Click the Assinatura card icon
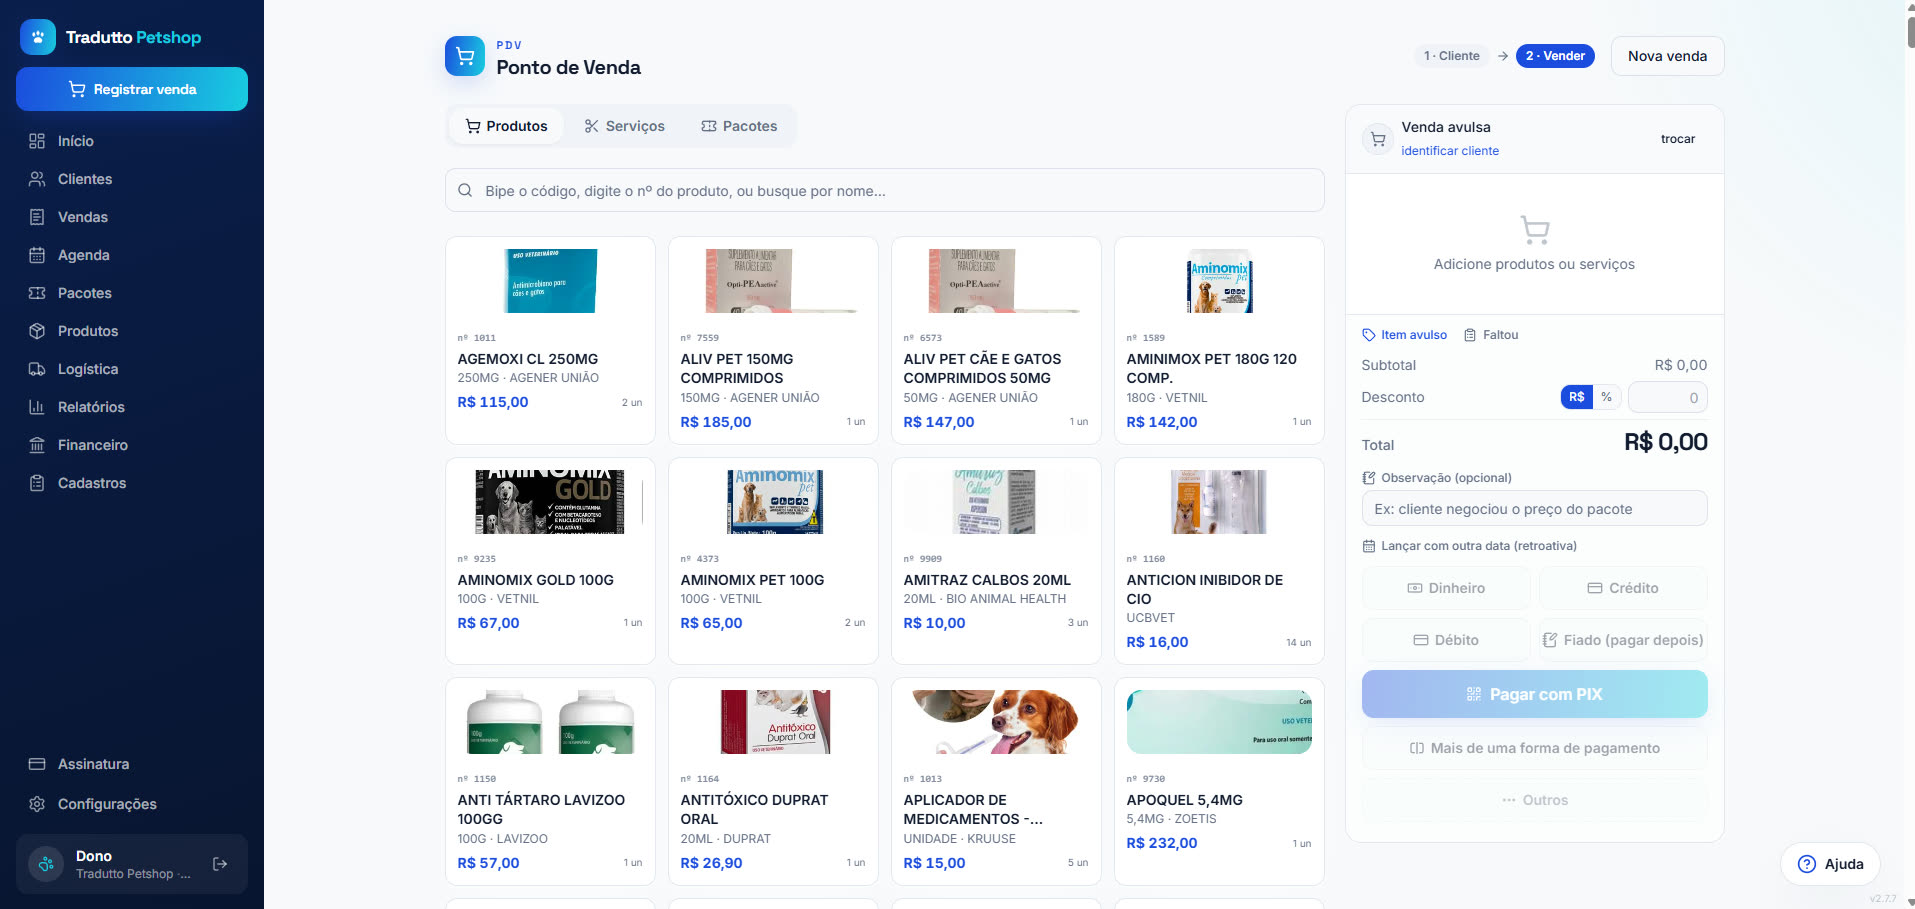Screen dimensions: 1915x909 pyautogui.click(x=37, y=764)
